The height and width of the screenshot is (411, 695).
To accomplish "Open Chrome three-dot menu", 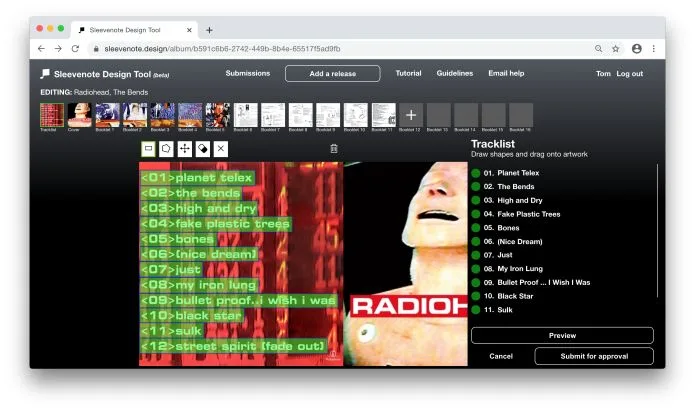I will 654,48.
